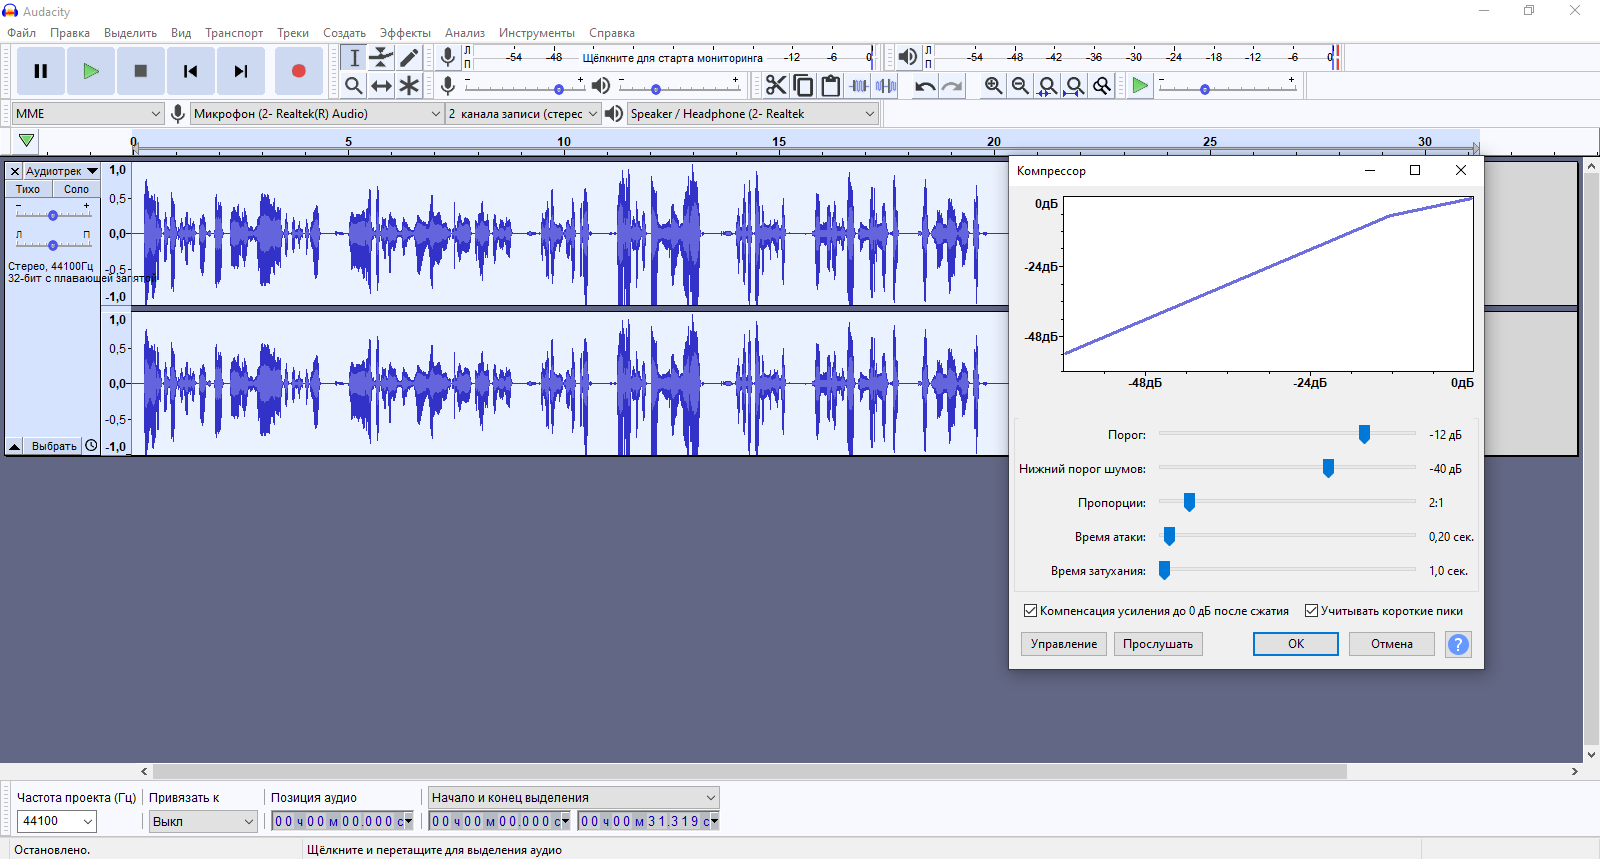Viewport: 1600px width, 859px height.
Task: Select the Time Shift tool
Action: pyautogui.click(x=381, y=86)
